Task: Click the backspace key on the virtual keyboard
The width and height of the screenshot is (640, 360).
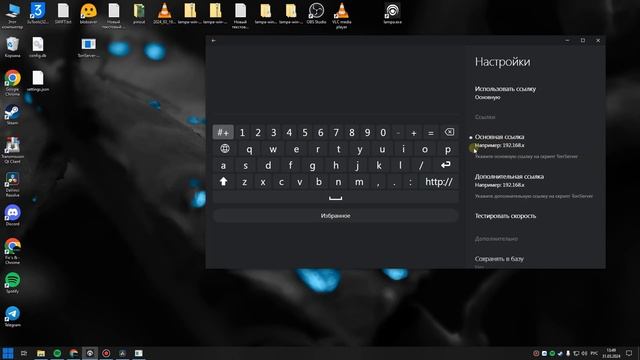Action: [449, 132]
